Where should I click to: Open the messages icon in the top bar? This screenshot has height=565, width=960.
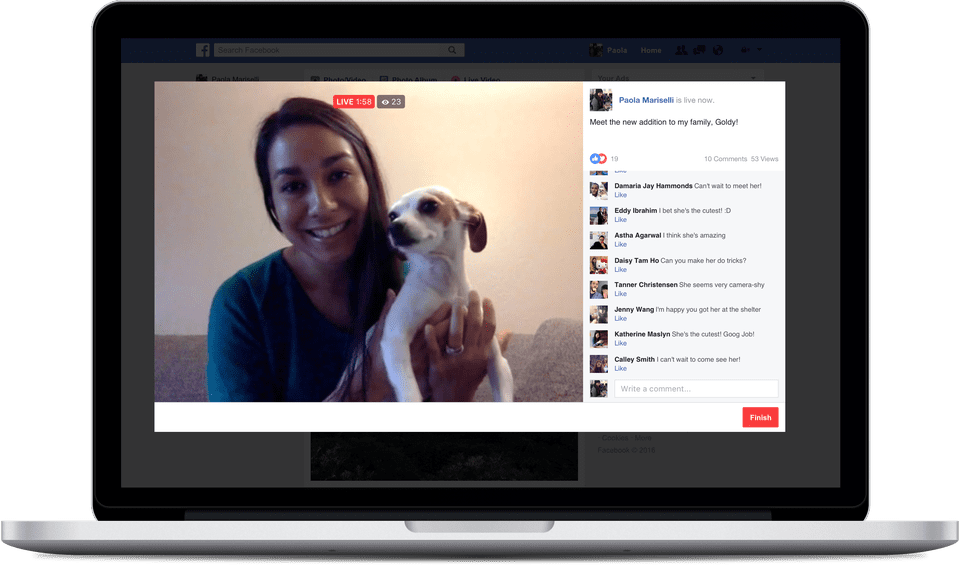click(x=699, y=50)
